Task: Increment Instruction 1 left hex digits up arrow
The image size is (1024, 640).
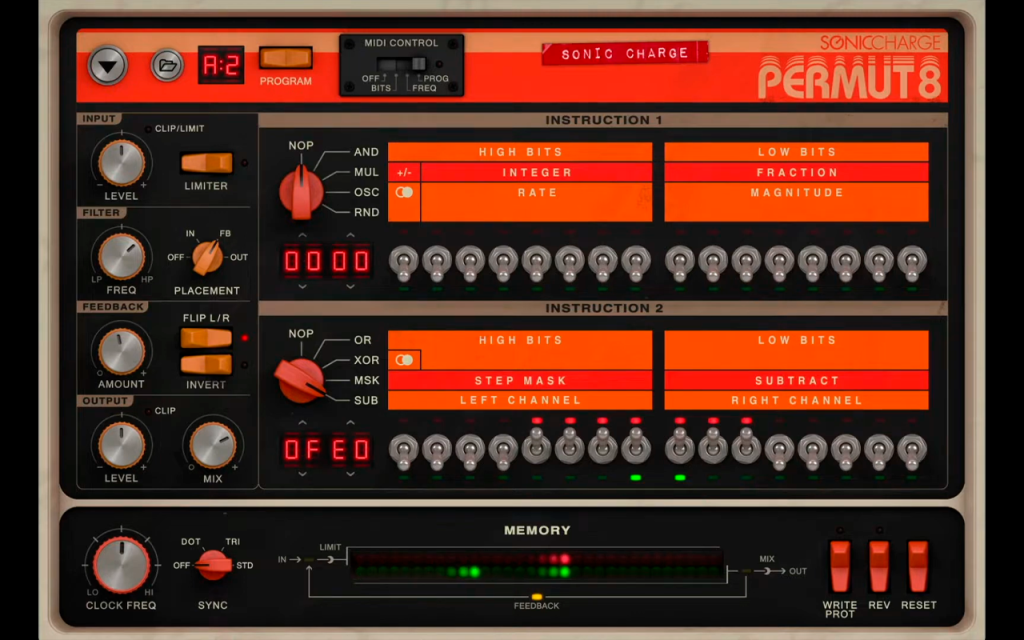Action: pyautogui.click(x=302, y=235)
